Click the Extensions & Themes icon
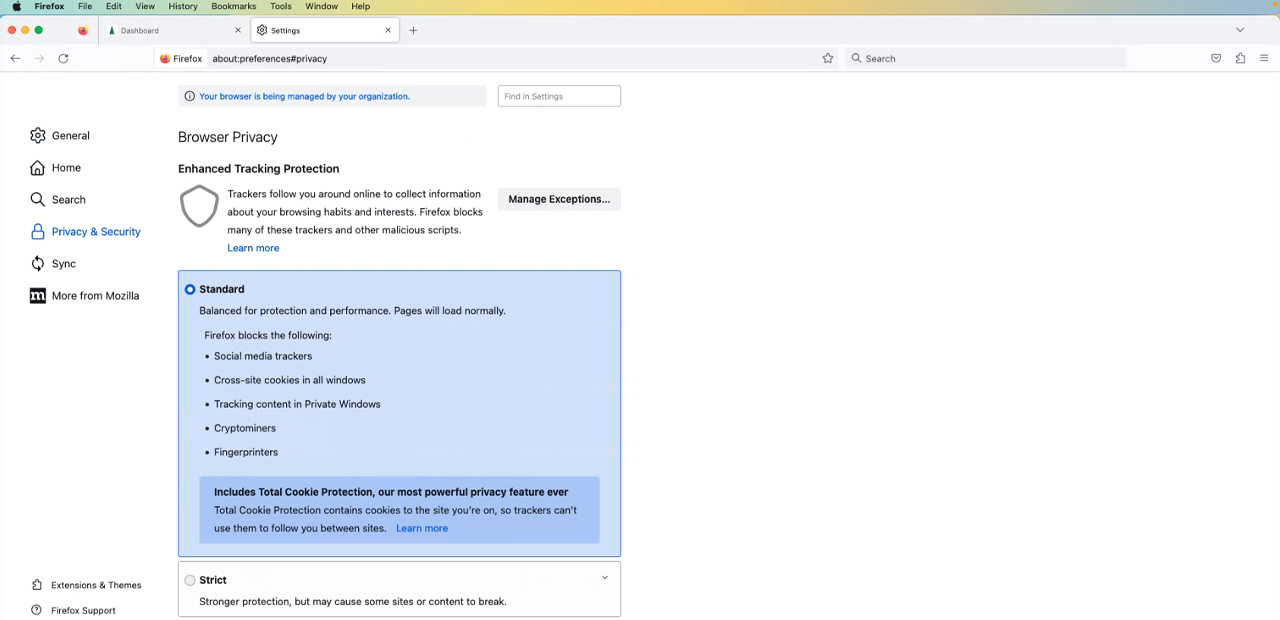 tap(37, 585)
